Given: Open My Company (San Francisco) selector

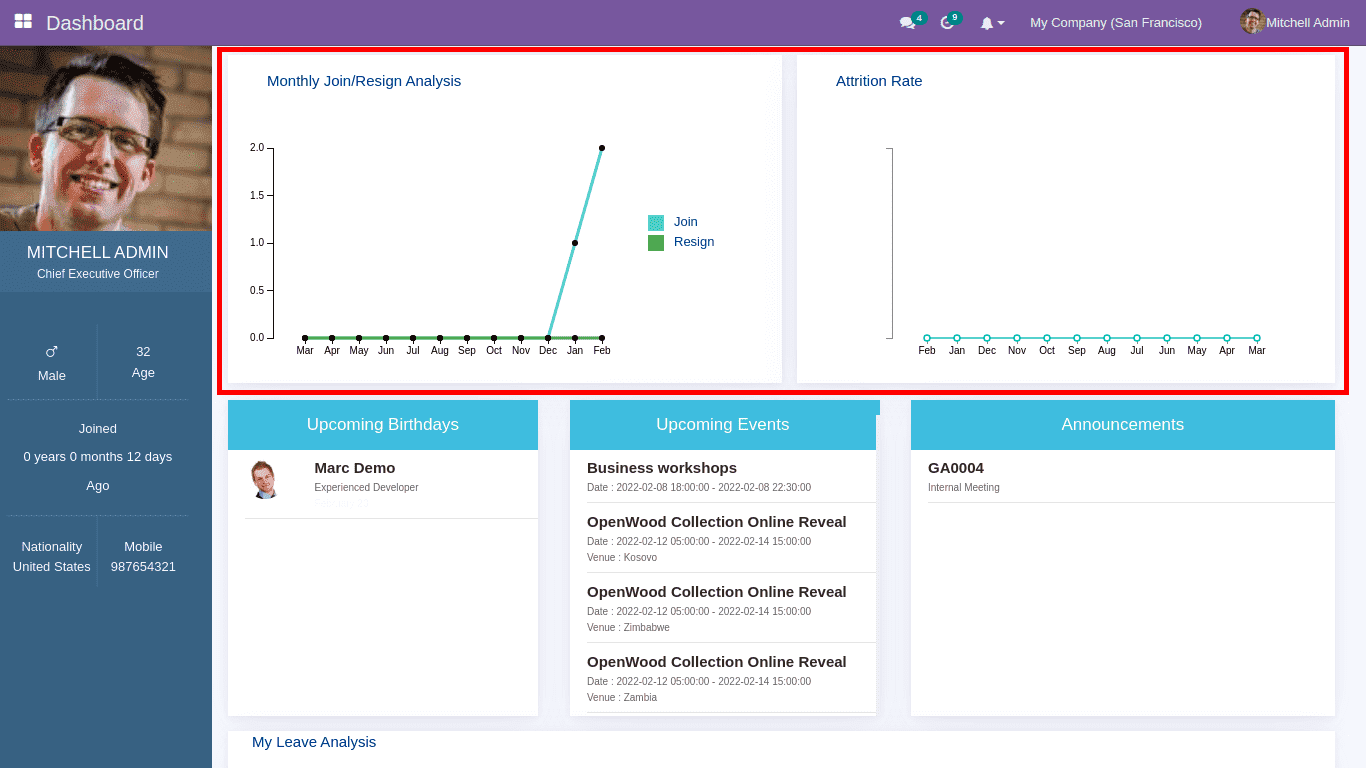Looking at the screenshot, I should point(1115,22).
